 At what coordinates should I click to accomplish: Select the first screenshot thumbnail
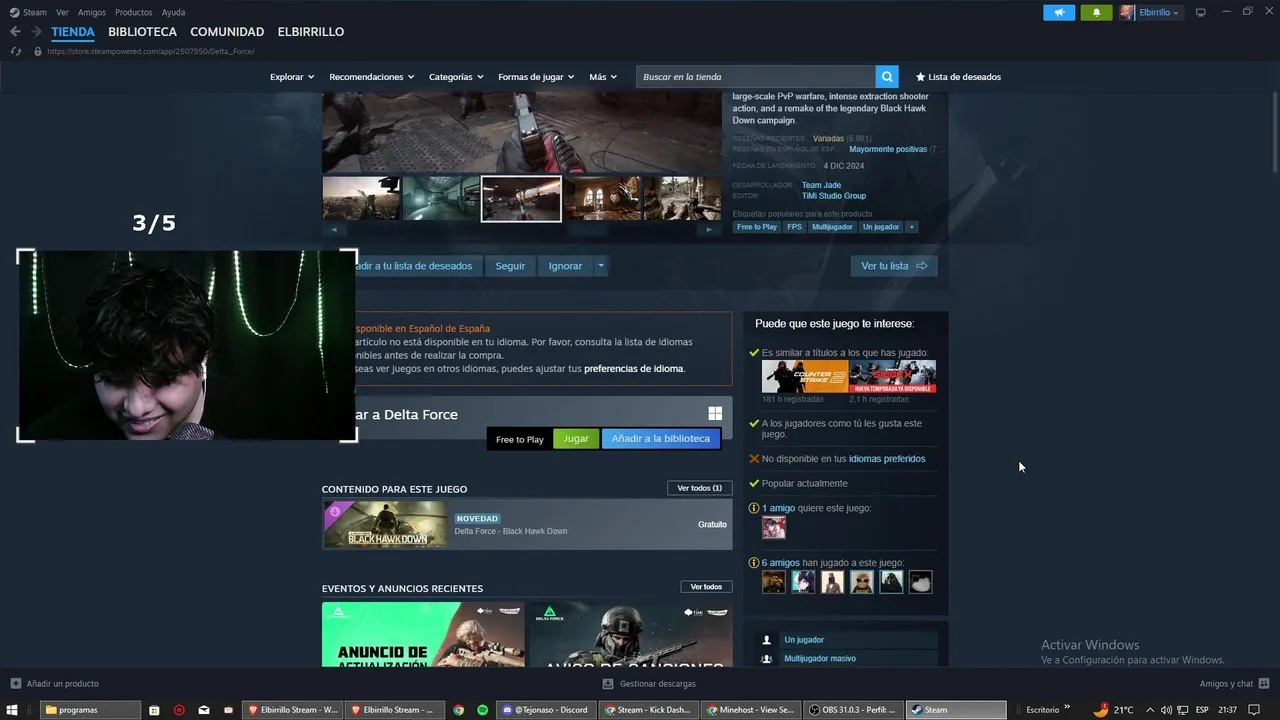[360, 198]
